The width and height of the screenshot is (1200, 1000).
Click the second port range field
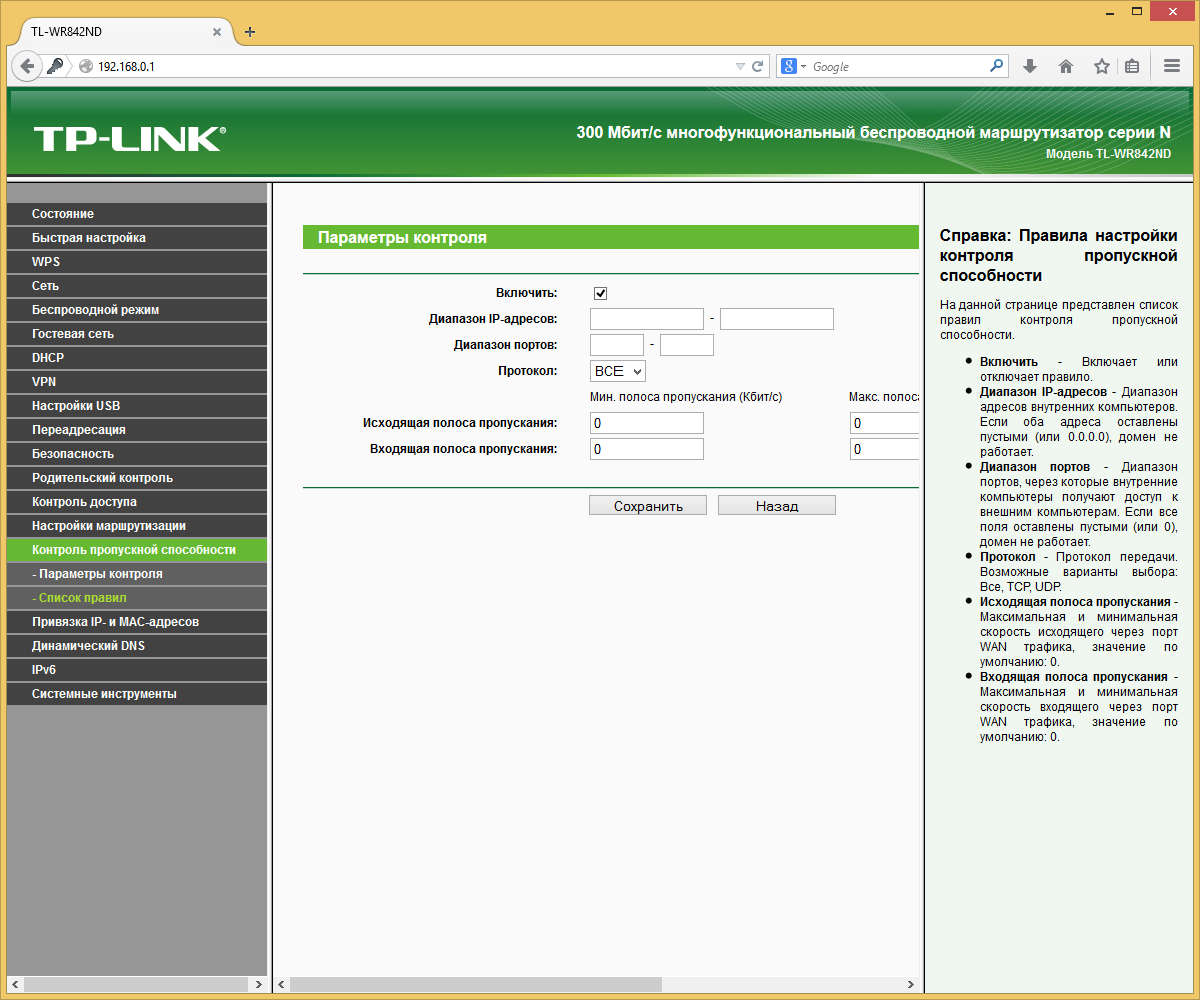[687, 345]
